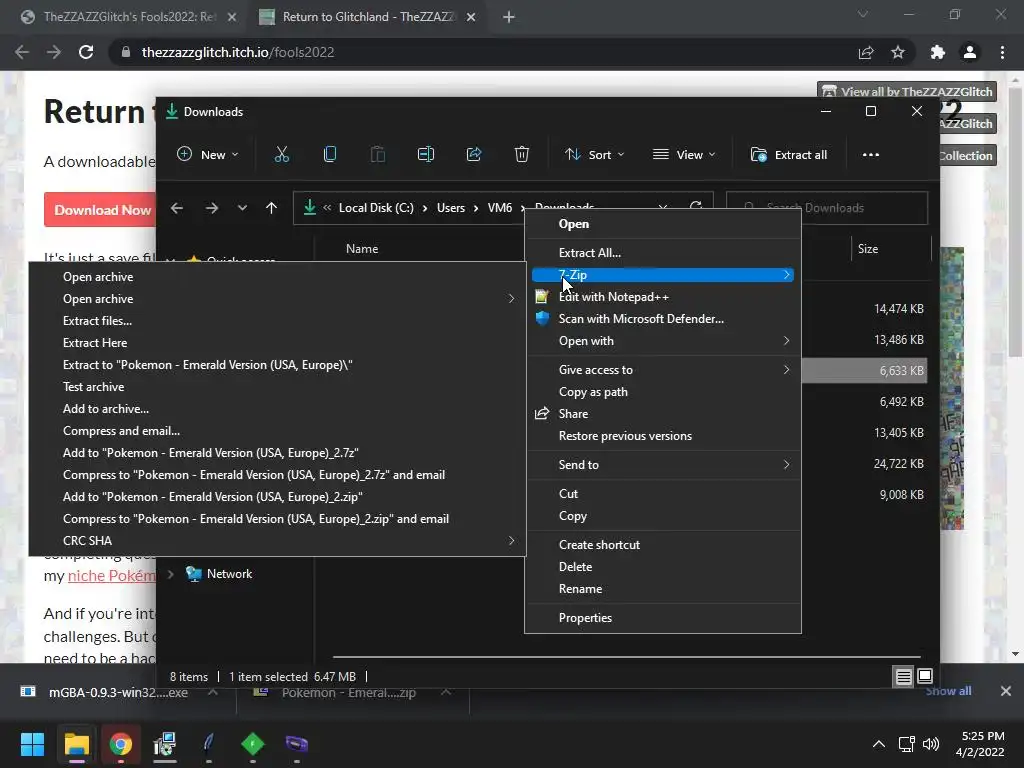This screenshot has width=1024, height=768.
Task: Click the Local Disk (C:) breadcrumb
Action: click(x=376, y=208)
